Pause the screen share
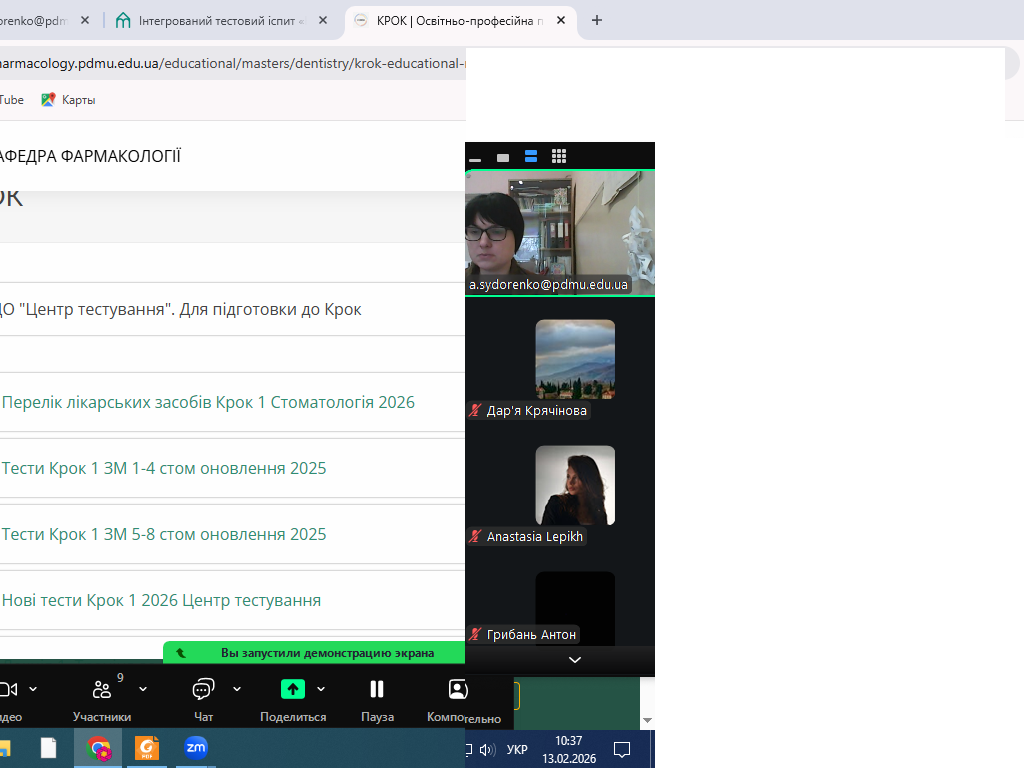This screenshot has height=768, width=1024. pos(377,697)
